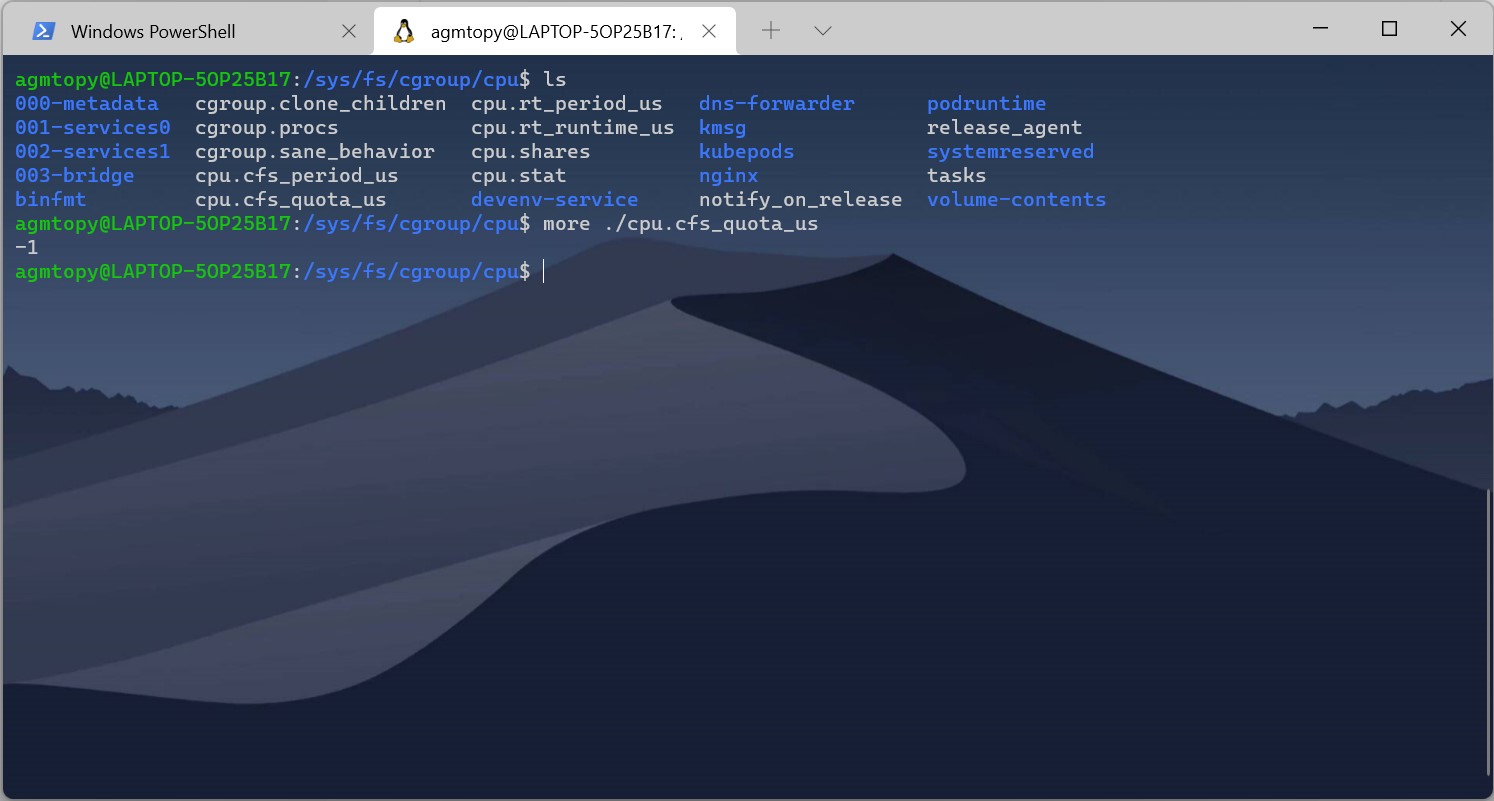The width and height of the screenshot is (1494, 801).
Task: Click the cpu.stat file name
Action: pos(519,175)
